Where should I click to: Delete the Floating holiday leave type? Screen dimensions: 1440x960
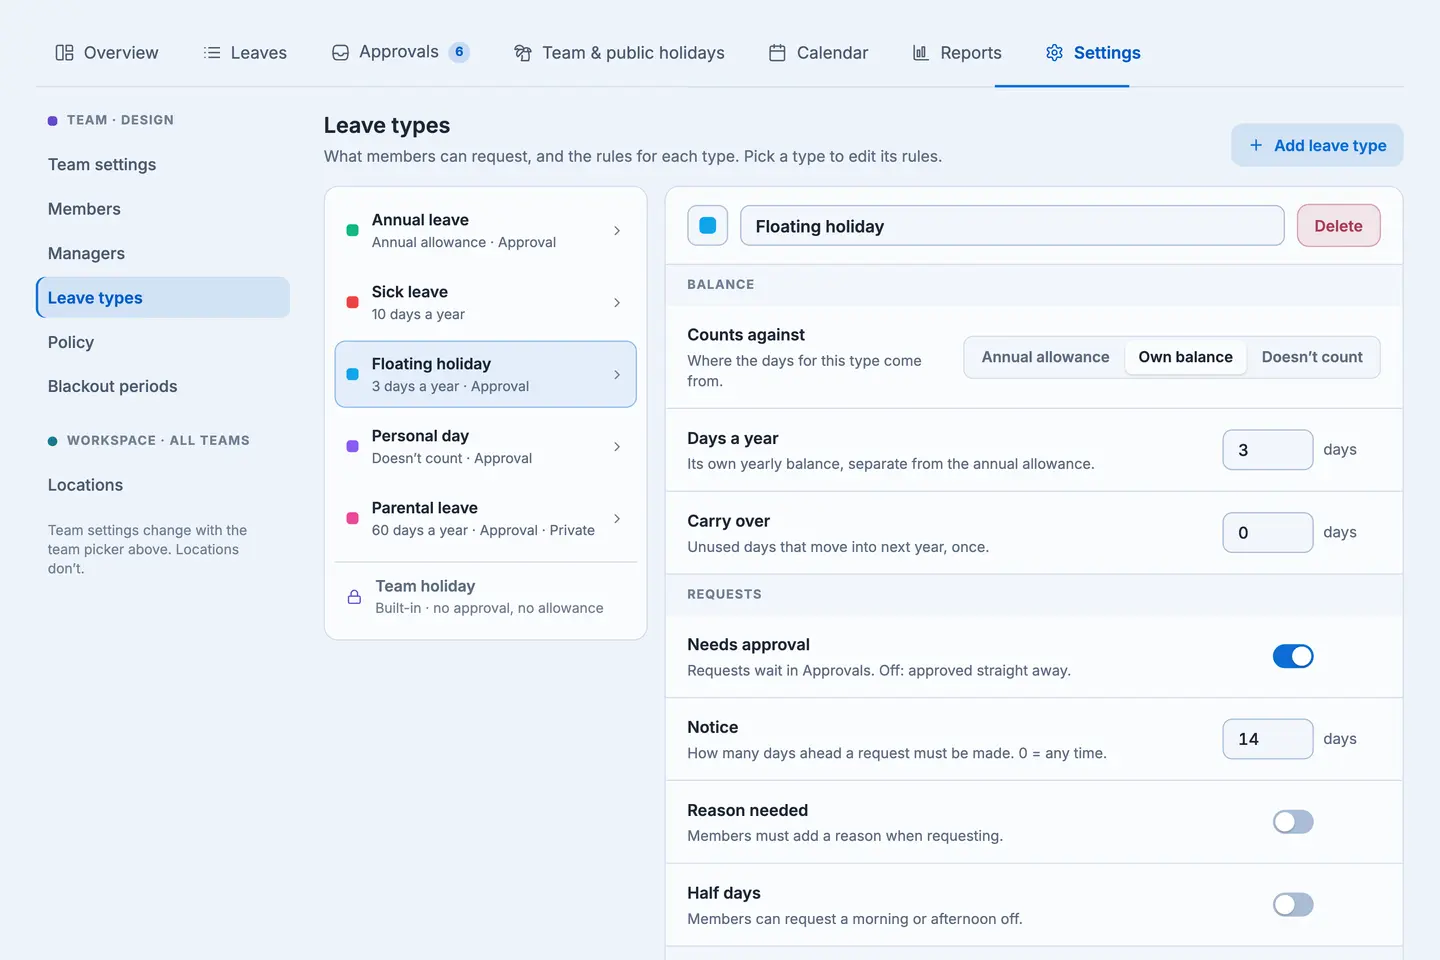(x=1338, y=226)
